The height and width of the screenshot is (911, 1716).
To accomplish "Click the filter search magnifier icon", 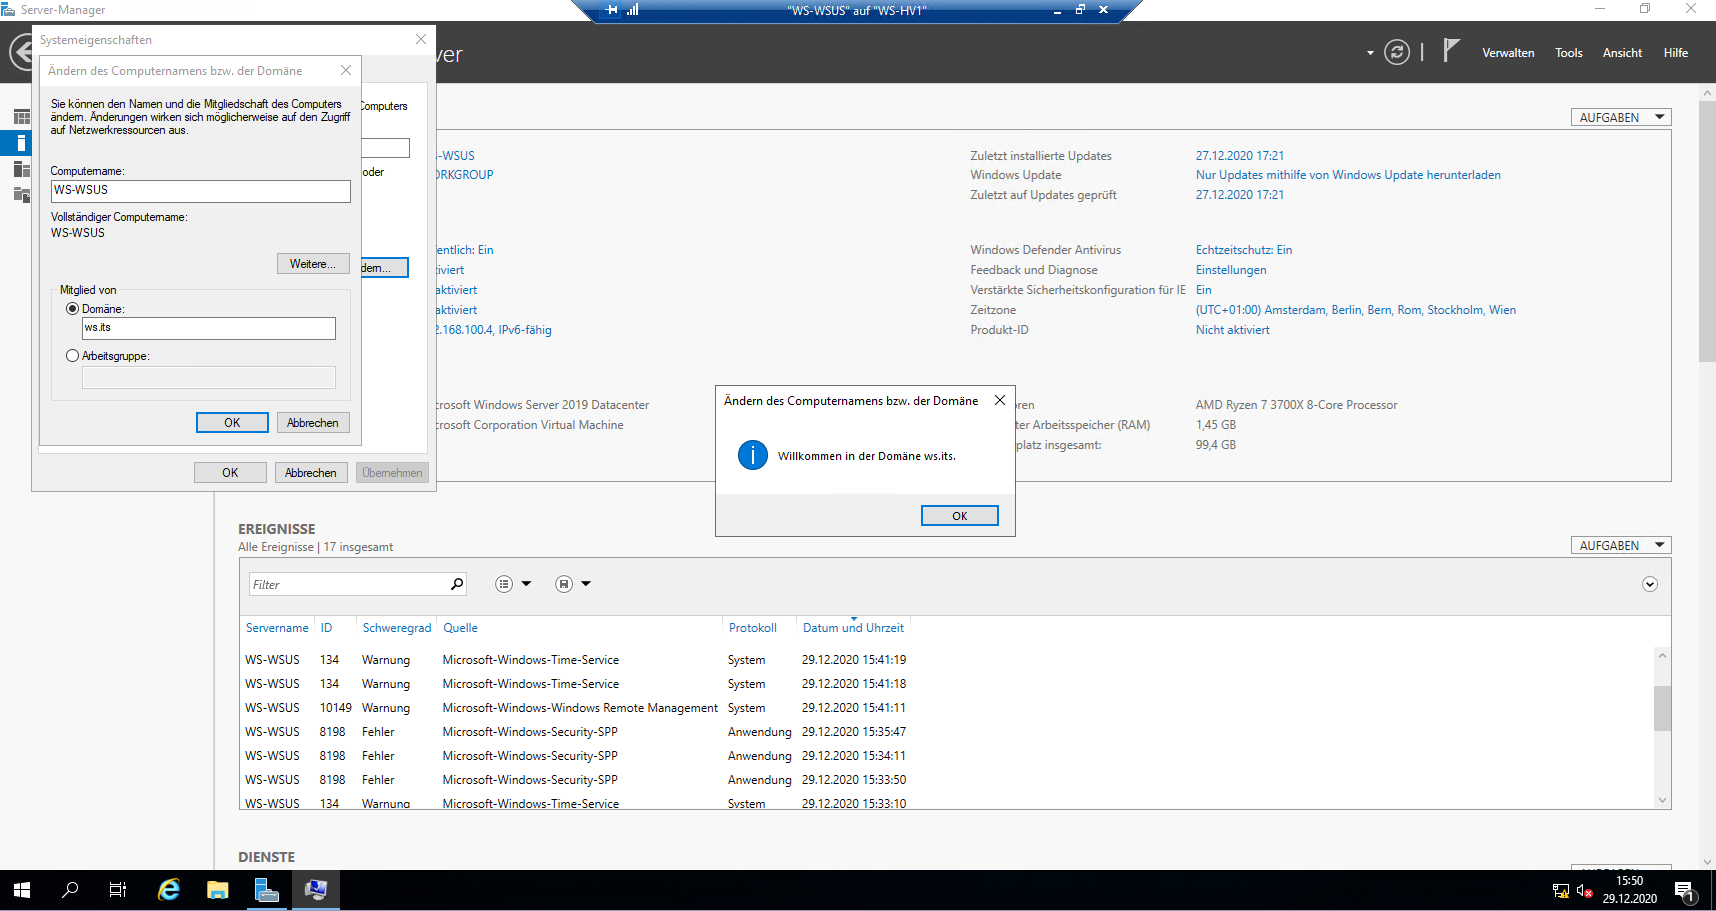I will (457, 584).
